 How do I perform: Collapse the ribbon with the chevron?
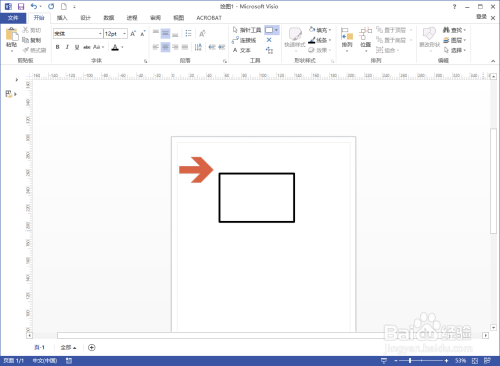point(493,61)
